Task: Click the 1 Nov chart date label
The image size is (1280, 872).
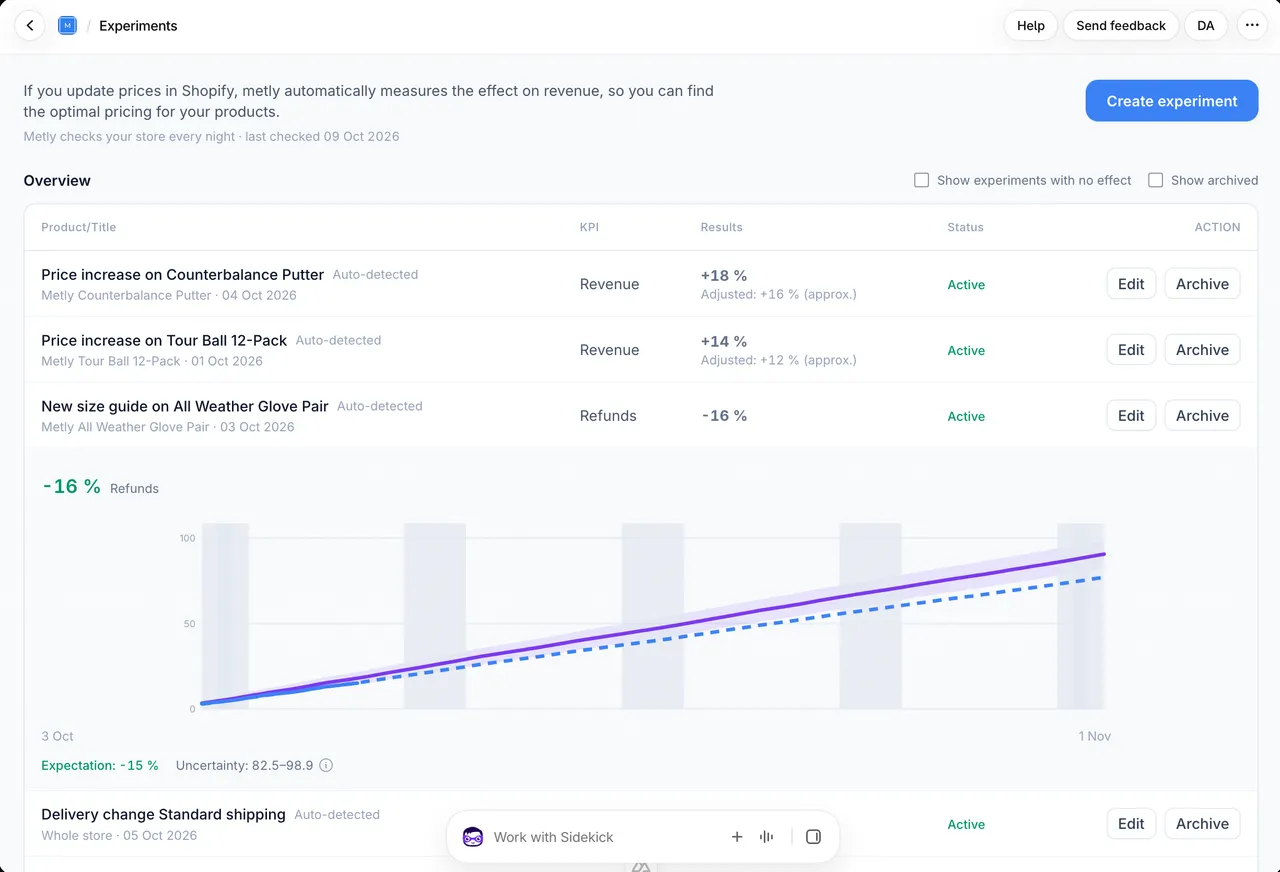Action: pos(1094,736)
